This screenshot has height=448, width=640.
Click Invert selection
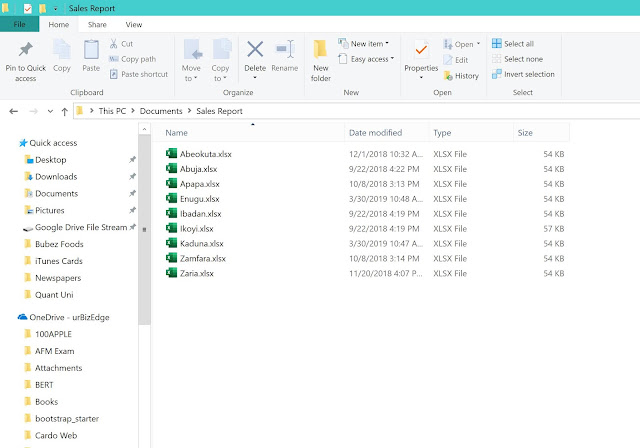[x=523, y=74]
